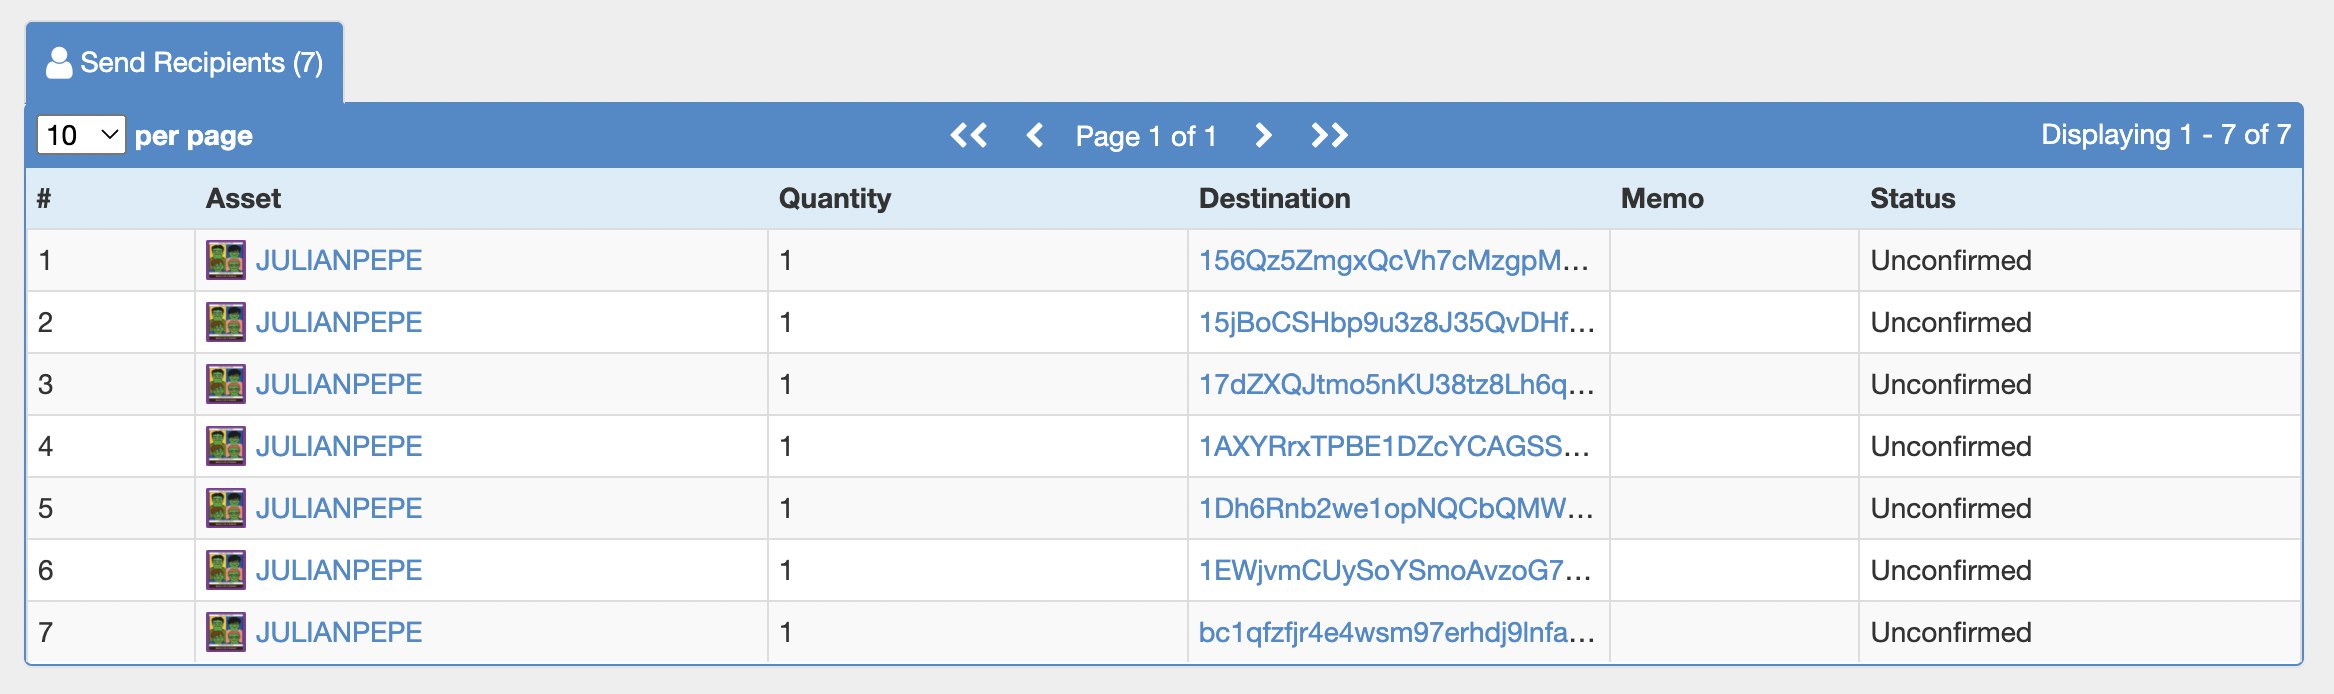Screen dimensions: 2334x694
Task: Click the Displaying 1 - 7 of 7 text
Action: tap(2166, 134)
